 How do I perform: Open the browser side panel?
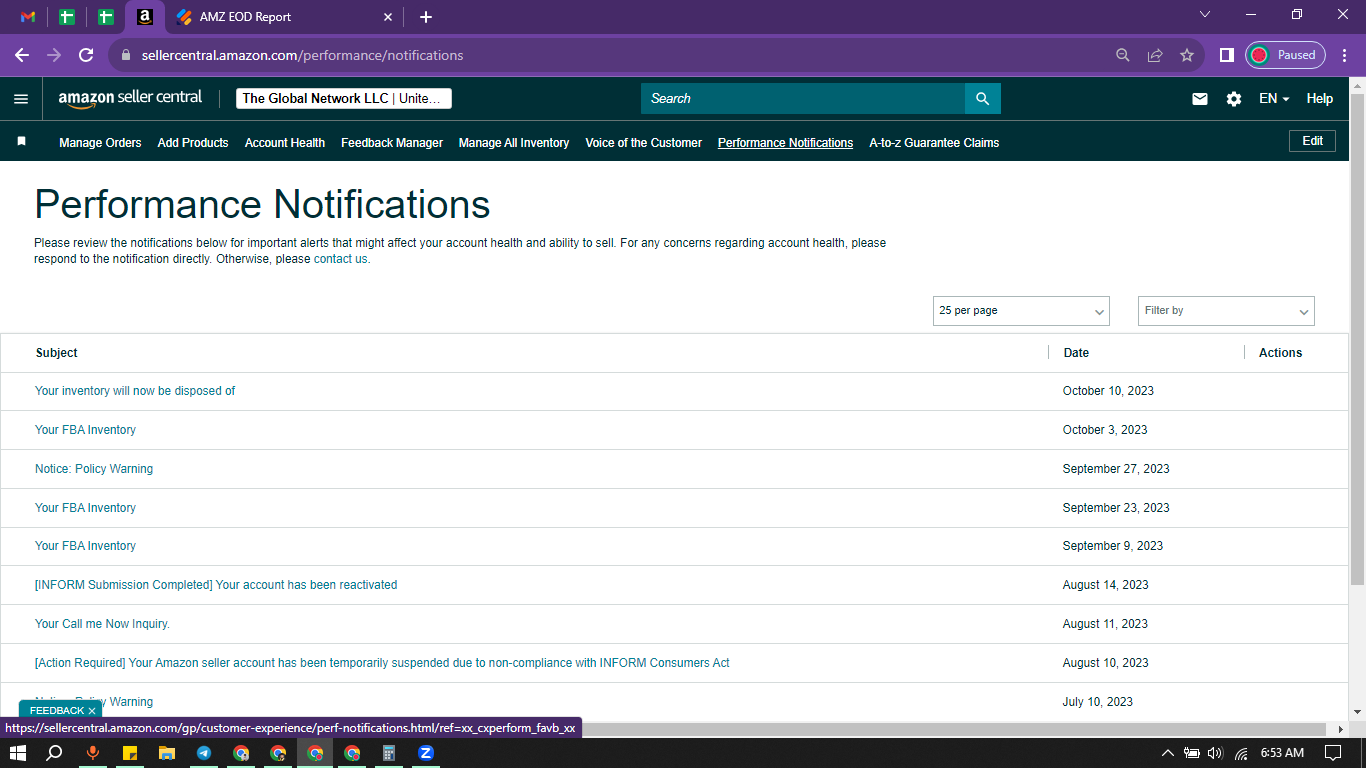coord(1226,55)
